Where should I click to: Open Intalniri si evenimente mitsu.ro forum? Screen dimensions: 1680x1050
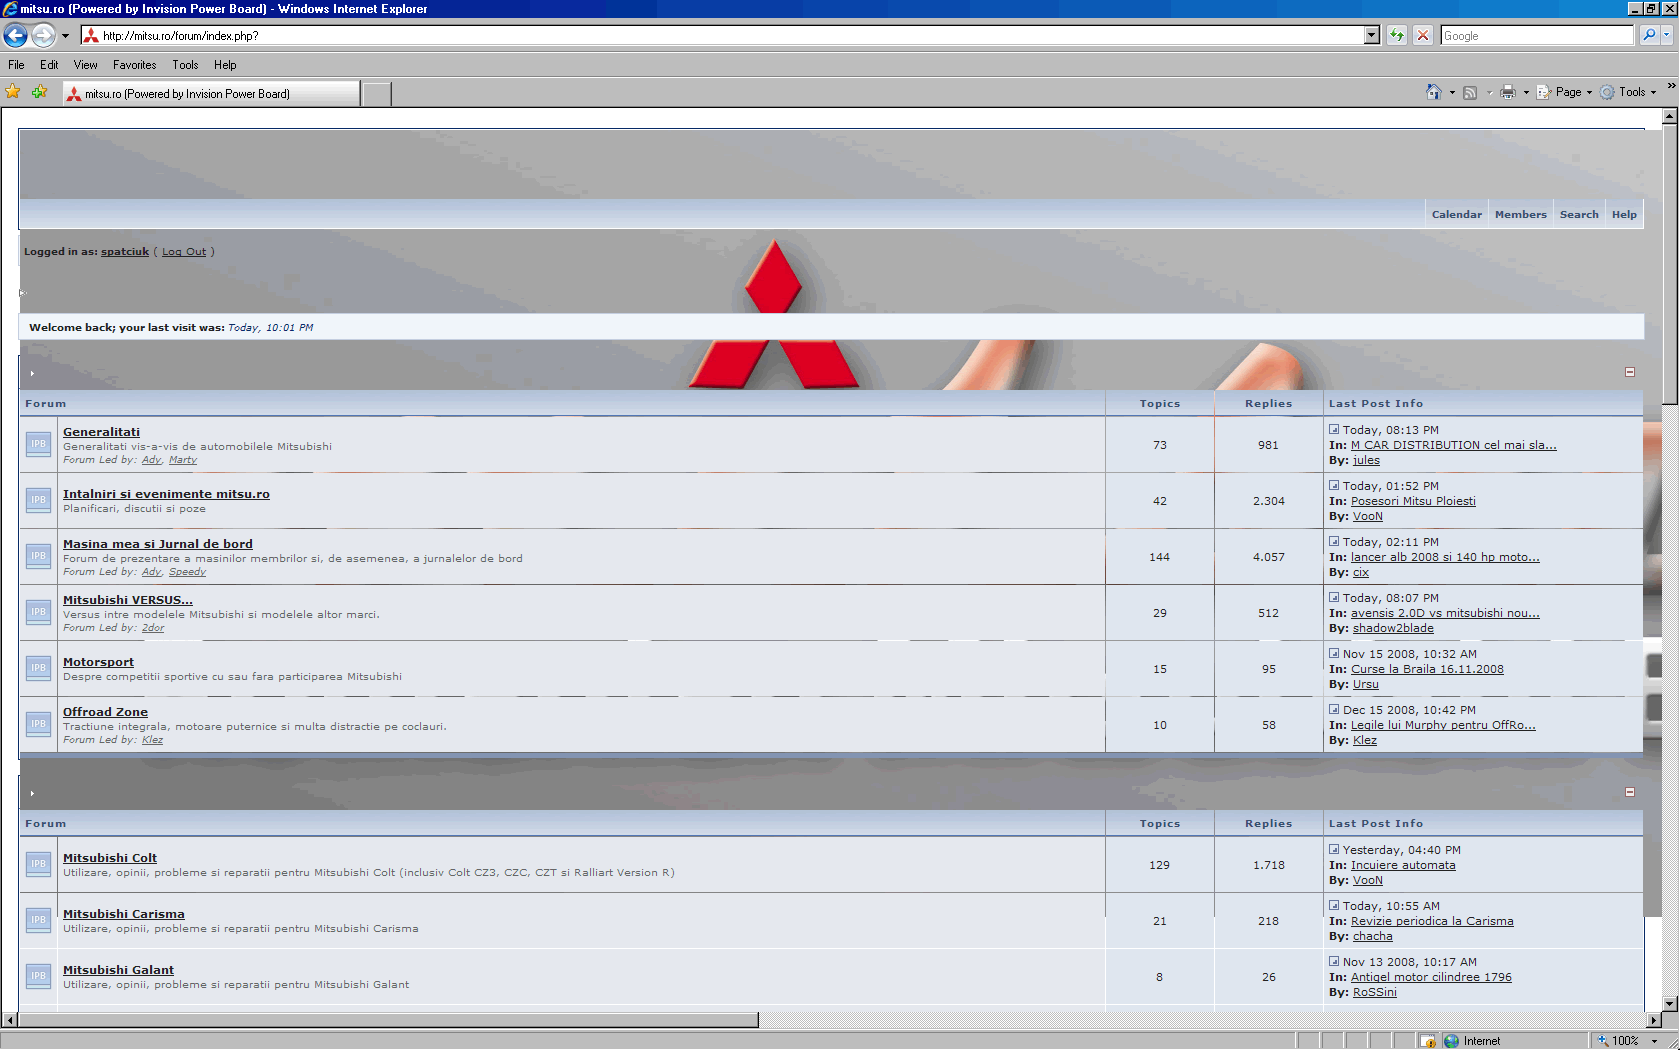[x=166, y=494]
